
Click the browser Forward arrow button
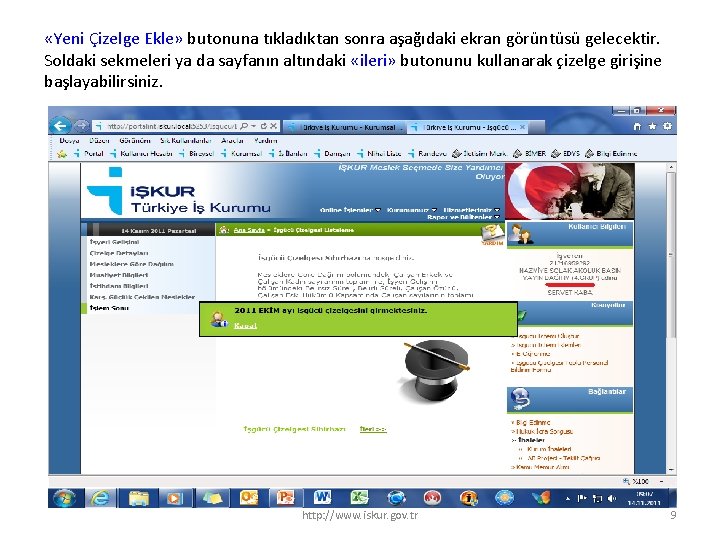(82, 125)
